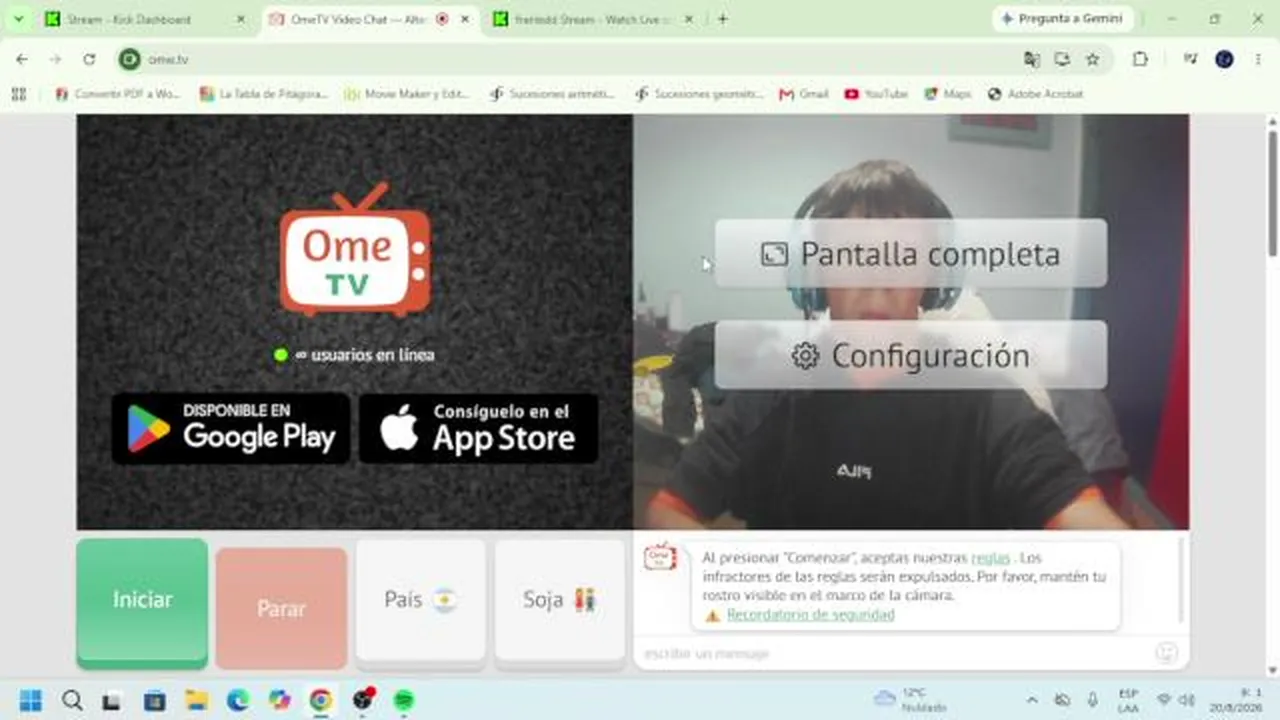Viewport: 1280px width, 720px height.
Task: Open the YouTube bookmark
Action: pyautogui.click(x=876, y=94)
